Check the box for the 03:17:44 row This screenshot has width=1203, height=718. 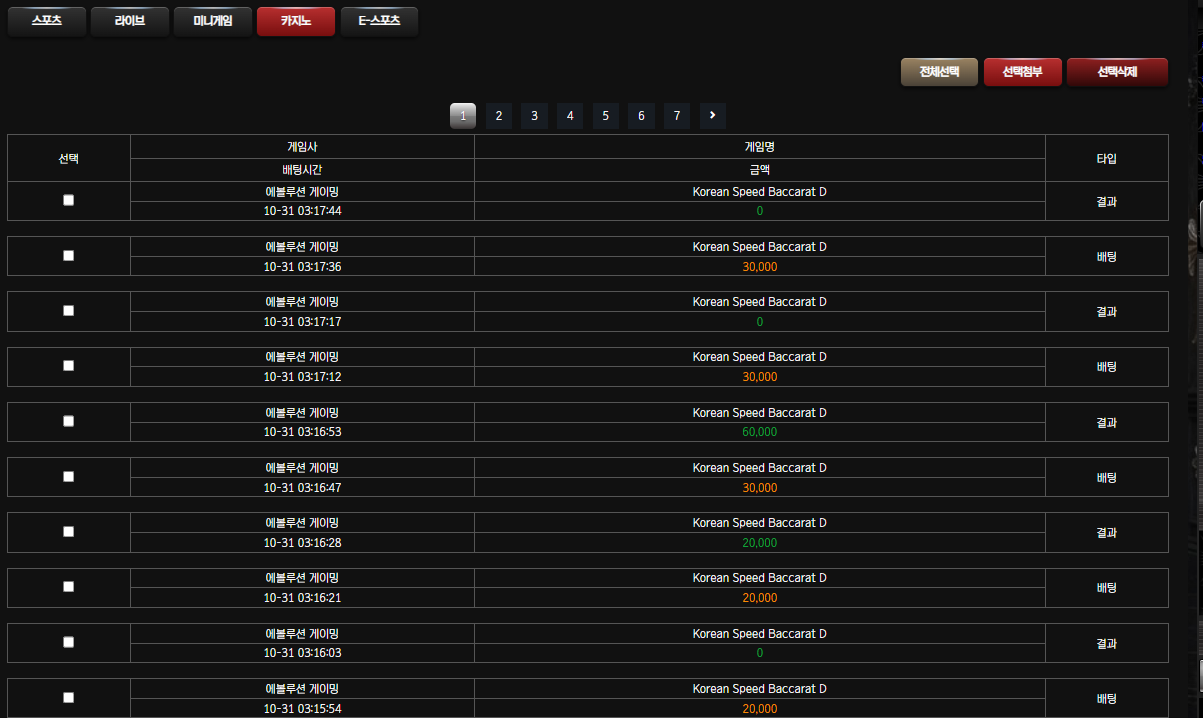coord(68,200)
